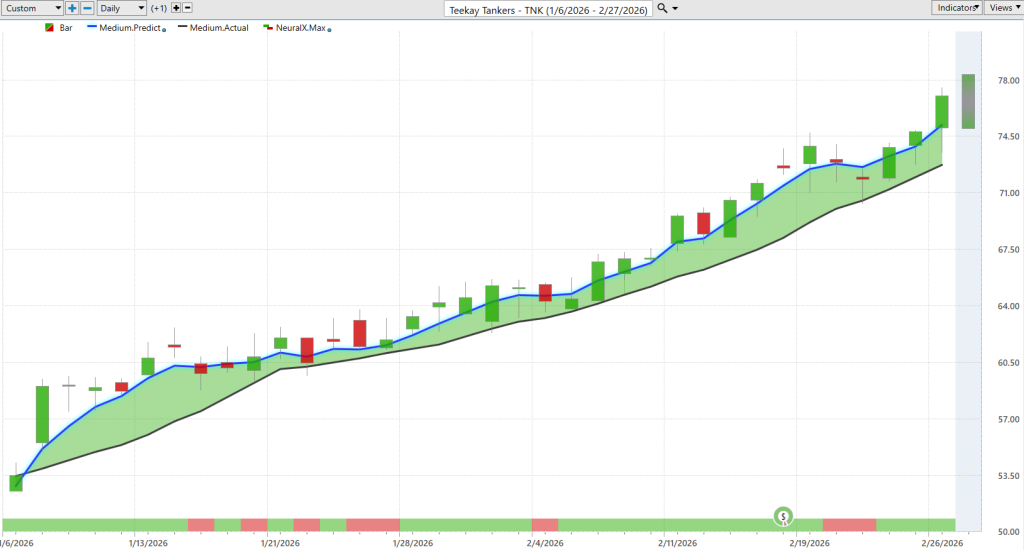
Task: Click the Bar legend icon
Action: (49, 27)
